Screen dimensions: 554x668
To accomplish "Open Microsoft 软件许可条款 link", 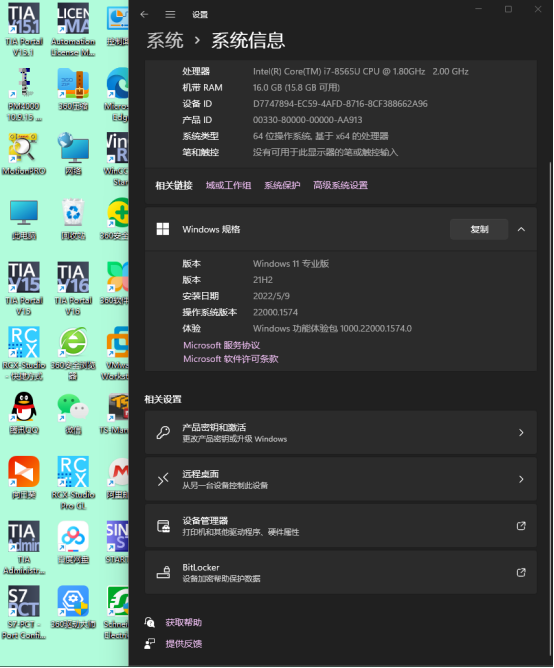I will click(231, 359).
